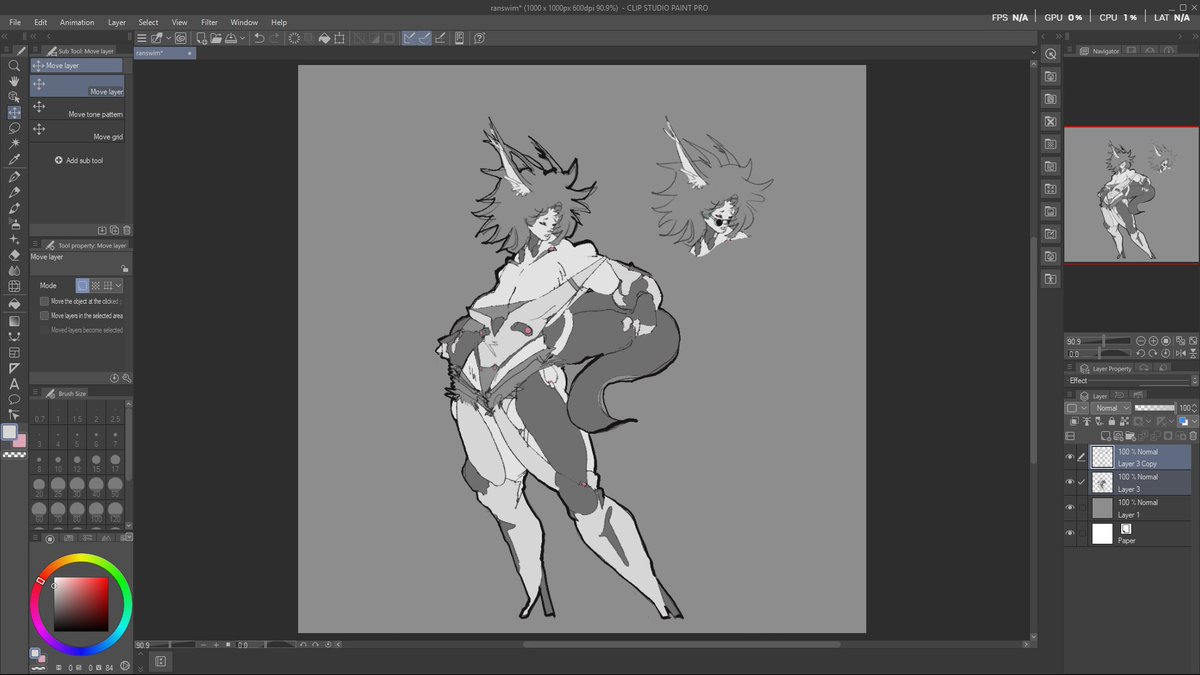The height and width of the screenshot is (675, 1200).
Task: Click layer opacity slider bar
Action: pyautogui.click(x=1155, y=408)
